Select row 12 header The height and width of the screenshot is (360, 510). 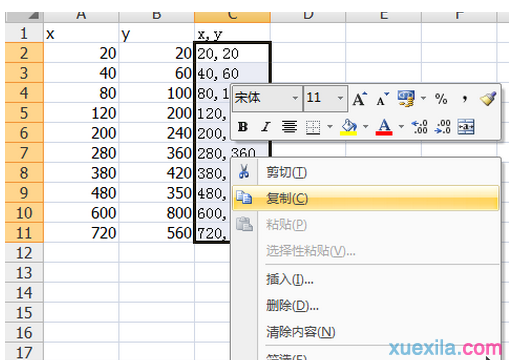(24, 253)
